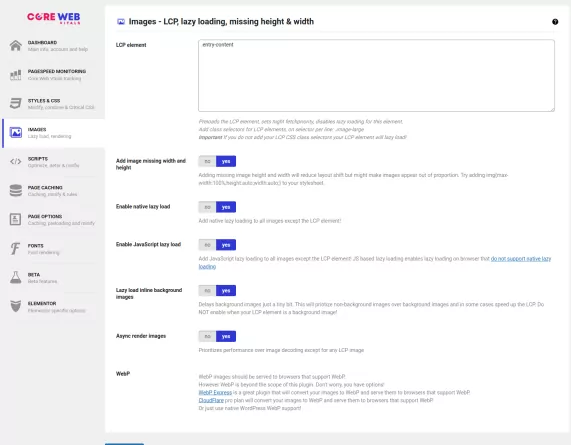Click the Scripts code brackets icon
Image resolution: width=571 pixels, height=445 pixels.
click(16, 161)
